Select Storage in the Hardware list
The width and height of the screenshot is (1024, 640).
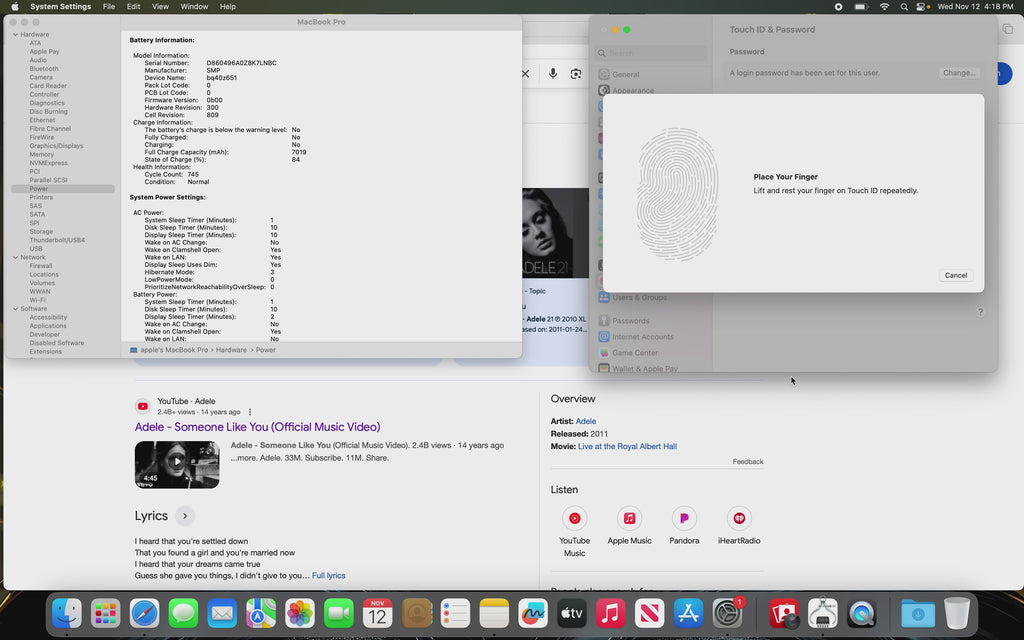[41, 232]
